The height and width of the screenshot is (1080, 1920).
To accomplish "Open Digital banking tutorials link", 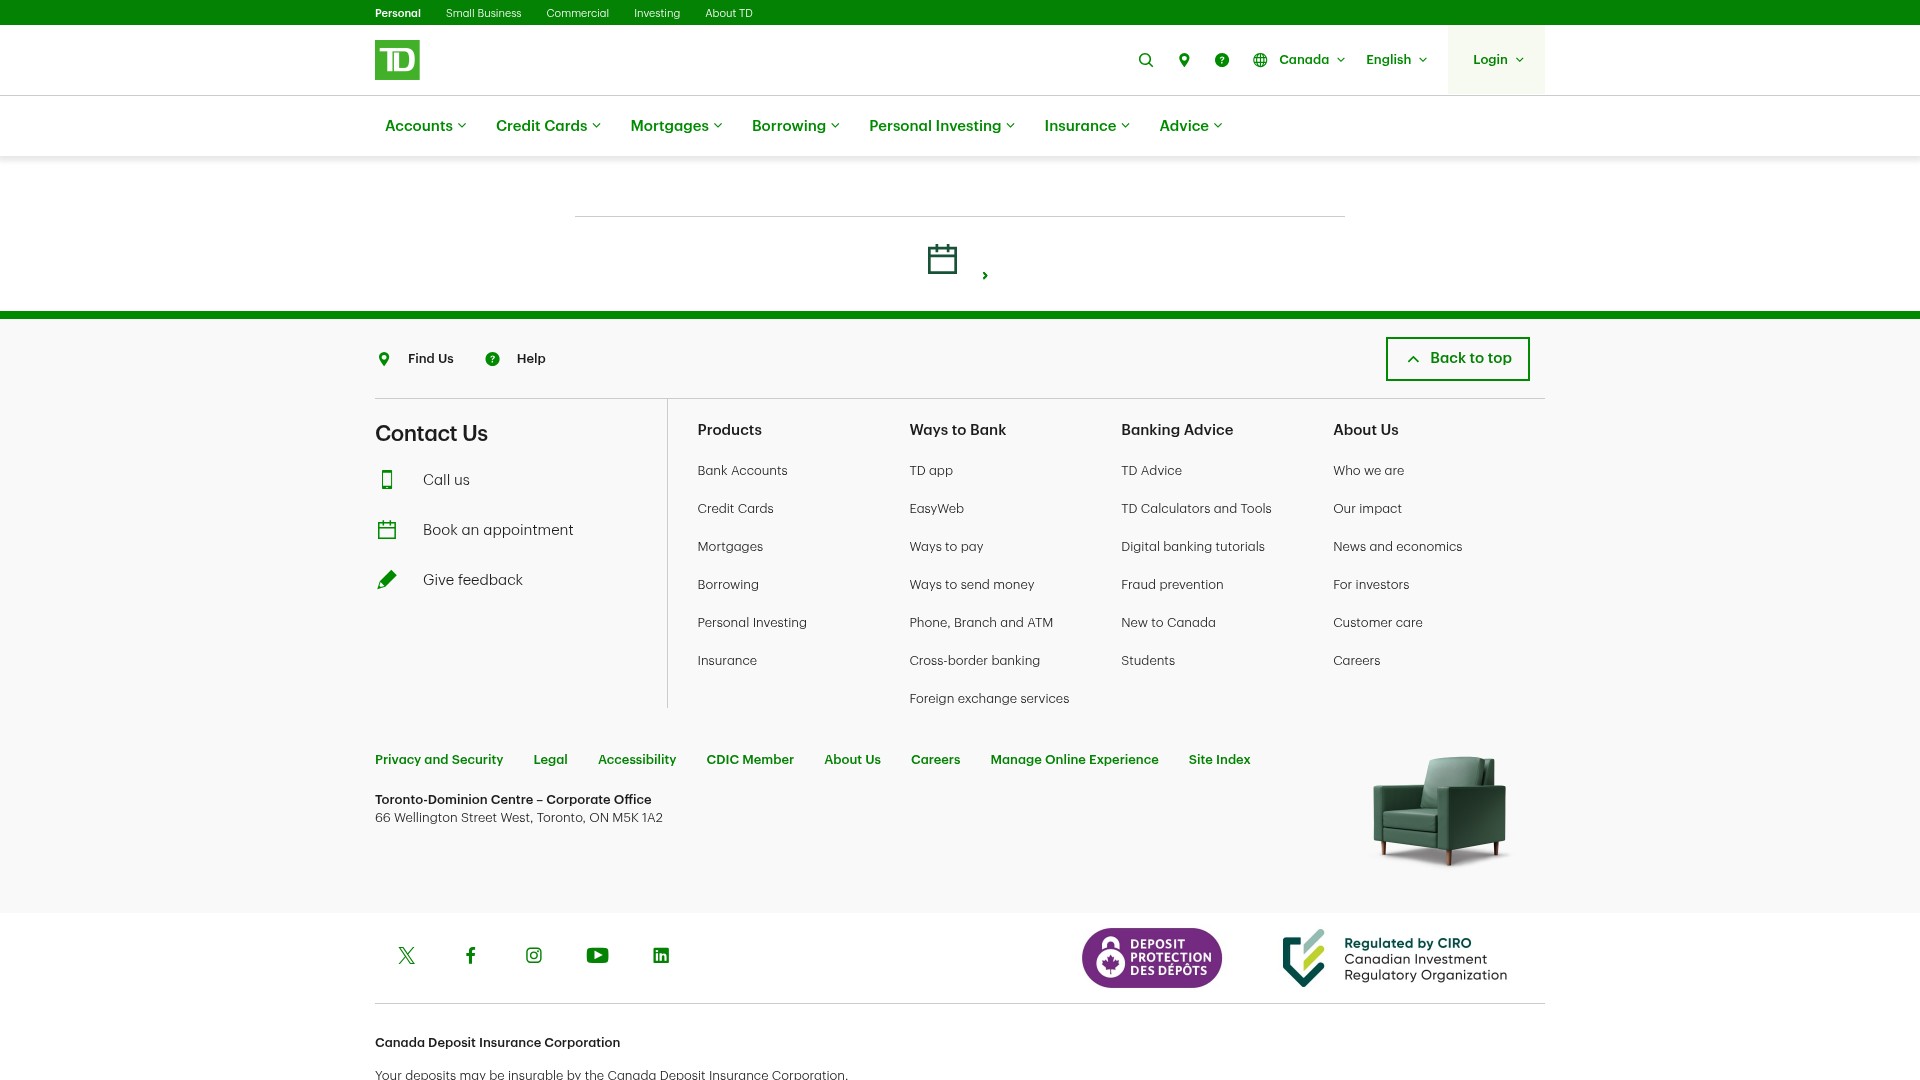I will (1192, 547).
